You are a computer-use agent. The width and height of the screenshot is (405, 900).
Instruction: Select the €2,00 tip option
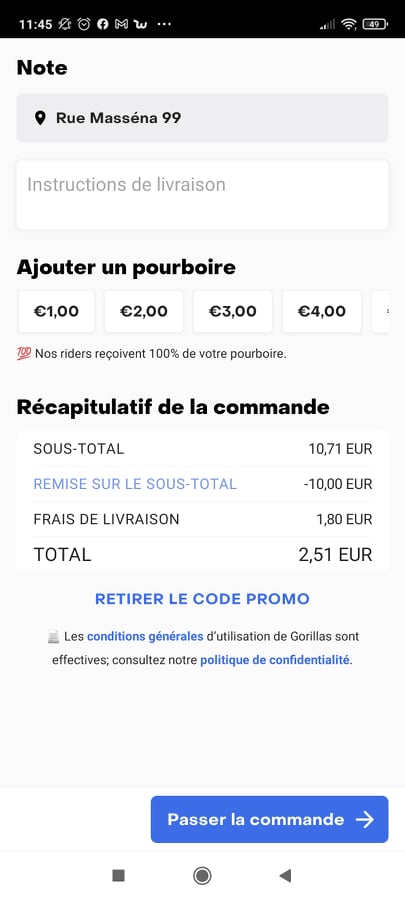click(144, 312)
